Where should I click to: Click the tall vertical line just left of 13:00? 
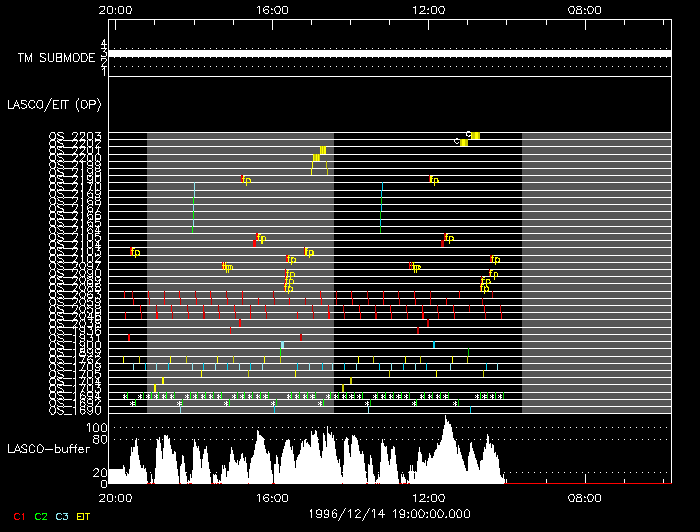pos(381,207)
